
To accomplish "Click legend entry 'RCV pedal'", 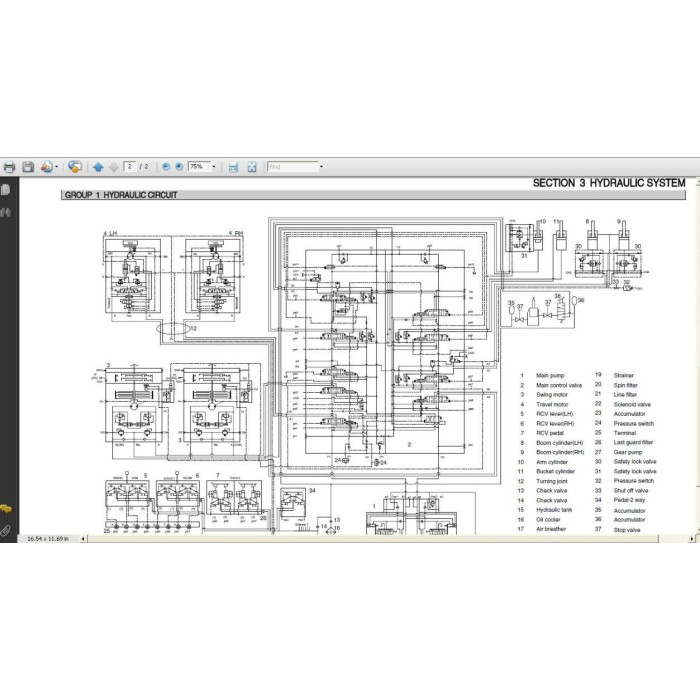I will point(550,433).
